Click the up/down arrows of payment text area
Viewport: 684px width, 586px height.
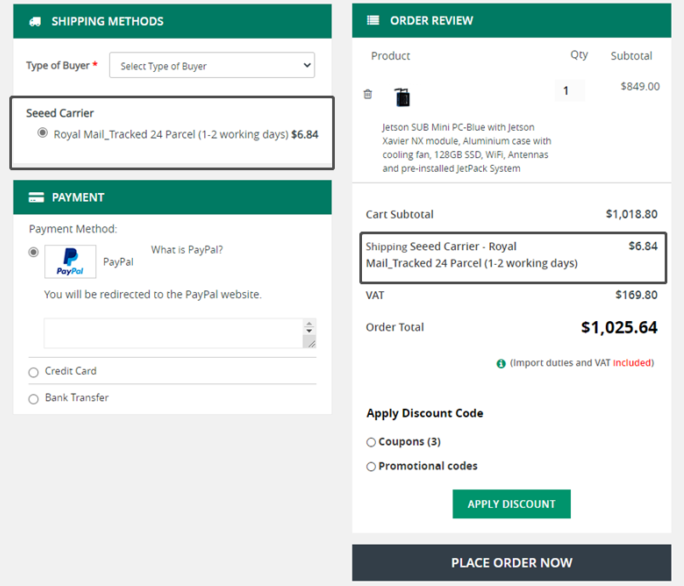click(309, 327)
